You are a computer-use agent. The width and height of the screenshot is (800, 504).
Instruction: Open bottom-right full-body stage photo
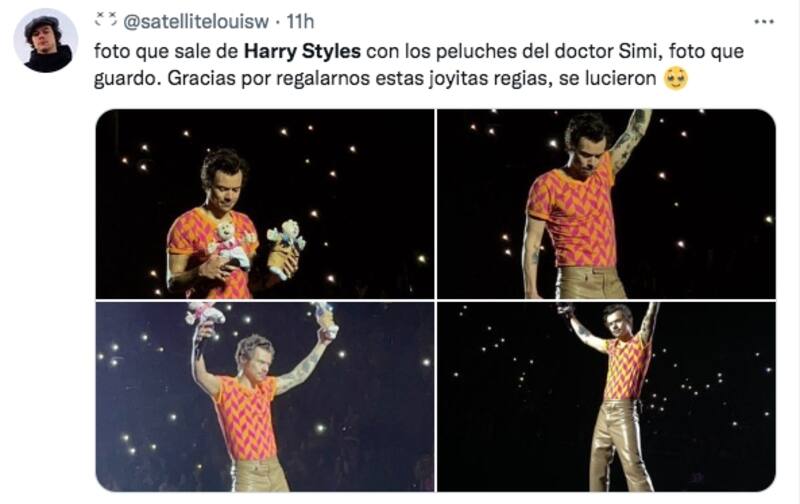[x=606, y=396]
